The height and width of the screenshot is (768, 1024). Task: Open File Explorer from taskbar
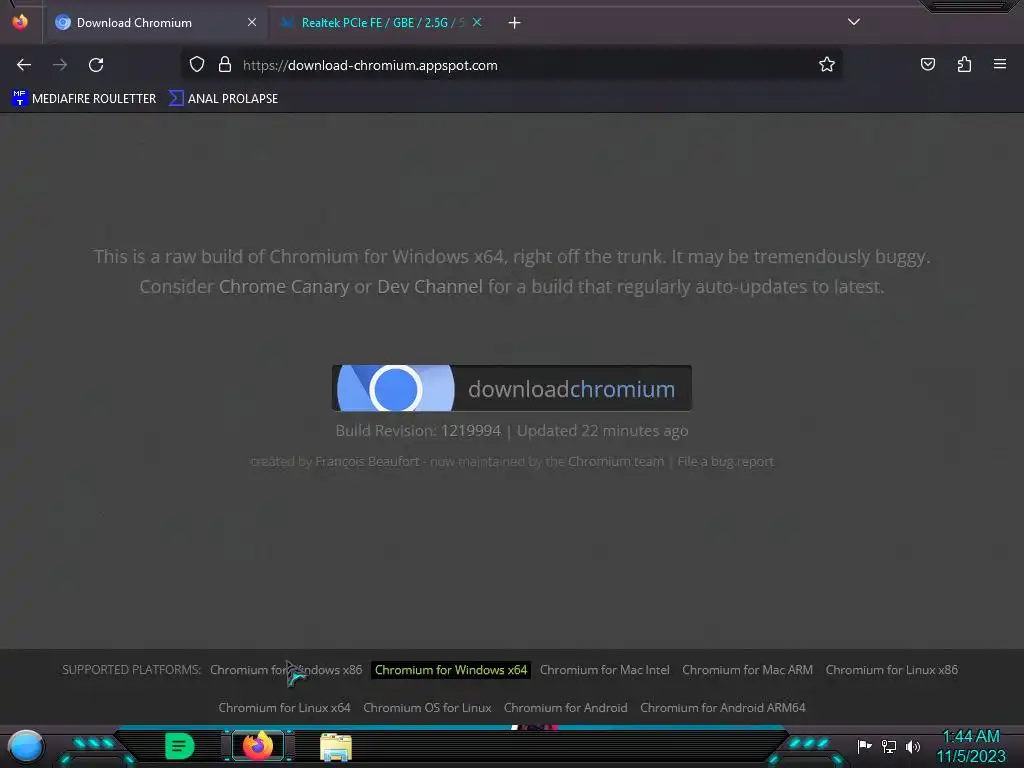pos(336,747)
